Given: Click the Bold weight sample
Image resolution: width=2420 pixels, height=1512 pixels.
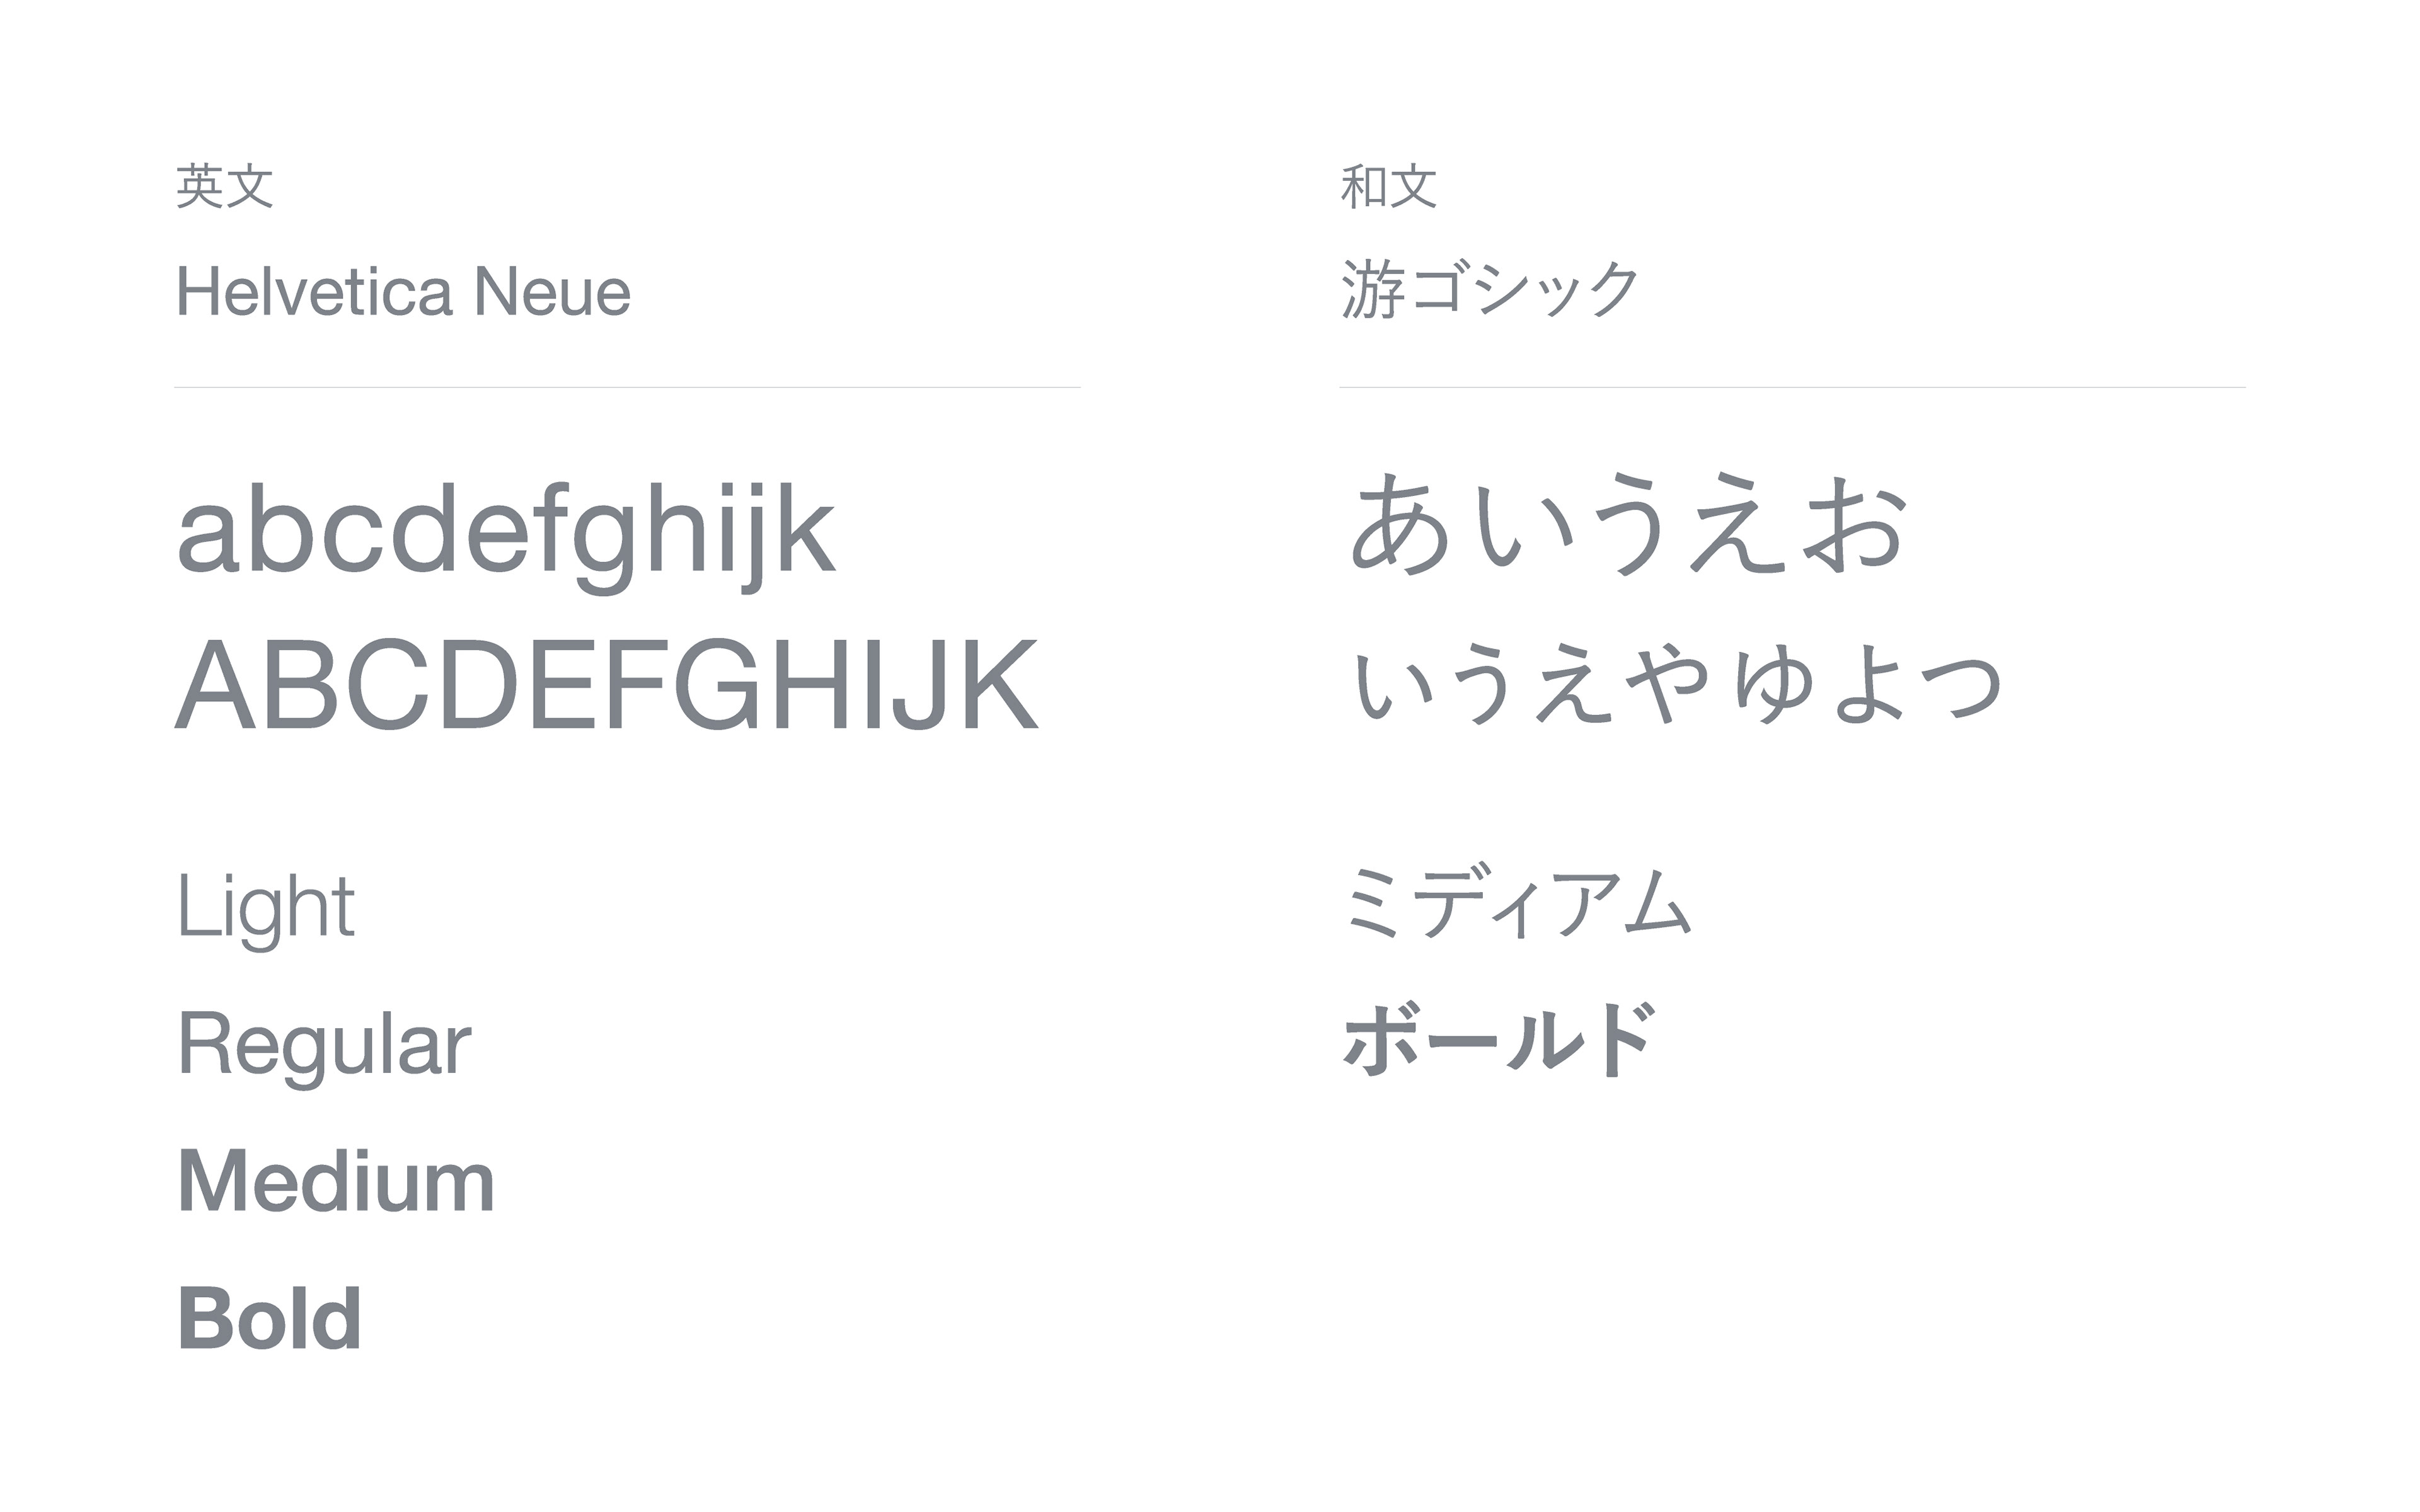Looking at the screenshot, I should point(269,1318).
